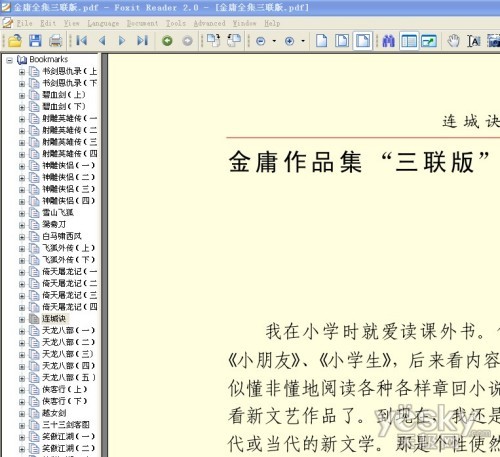The image size is (500, 457).
Task: Go to next page arrow
Action: pyautogui.click(x=122, y=41)
